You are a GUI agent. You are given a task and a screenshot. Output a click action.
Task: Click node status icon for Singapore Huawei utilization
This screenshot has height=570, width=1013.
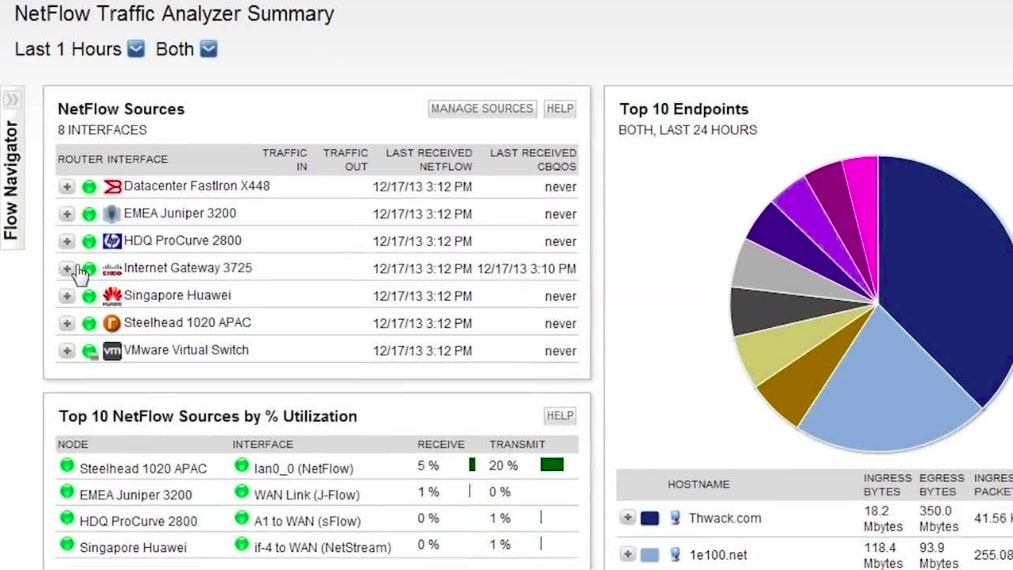(x=67, y=544)
